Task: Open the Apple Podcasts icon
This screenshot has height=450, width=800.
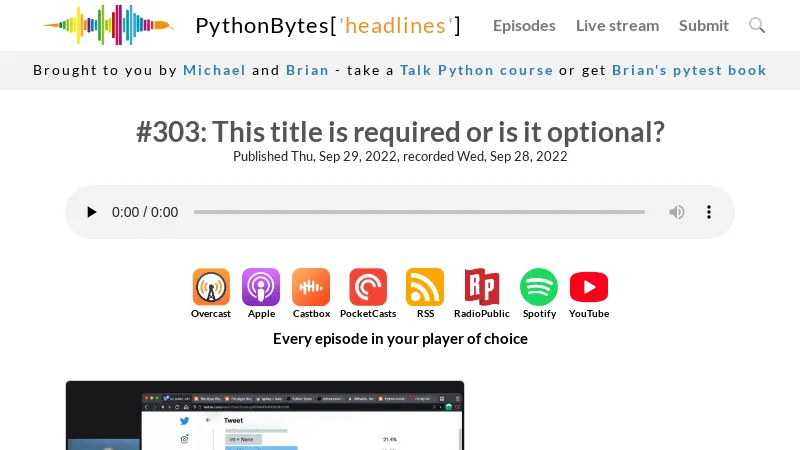Action: pos(261,287)
